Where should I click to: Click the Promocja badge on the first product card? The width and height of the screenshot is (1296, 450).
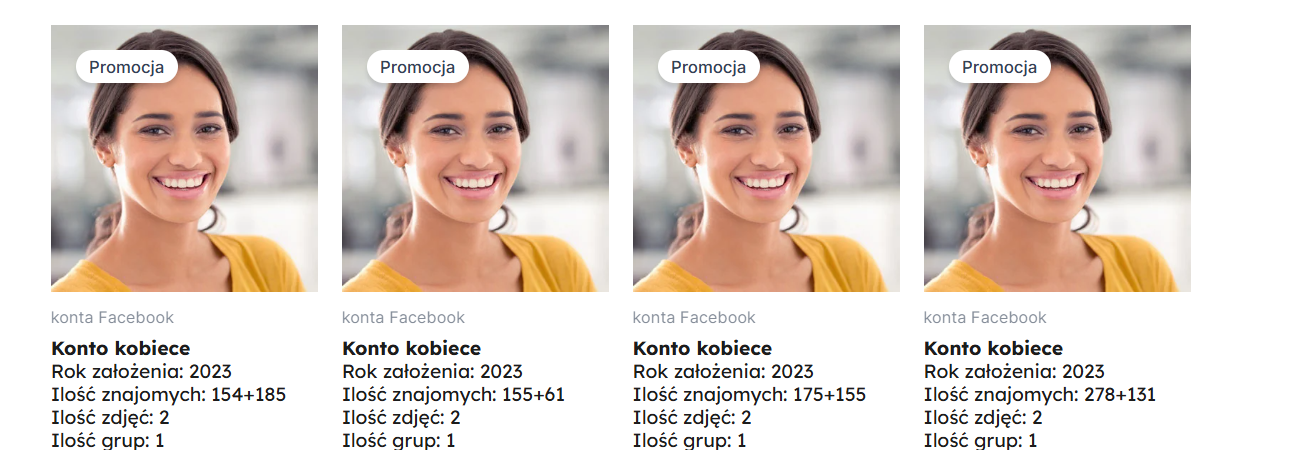(127, 67)
